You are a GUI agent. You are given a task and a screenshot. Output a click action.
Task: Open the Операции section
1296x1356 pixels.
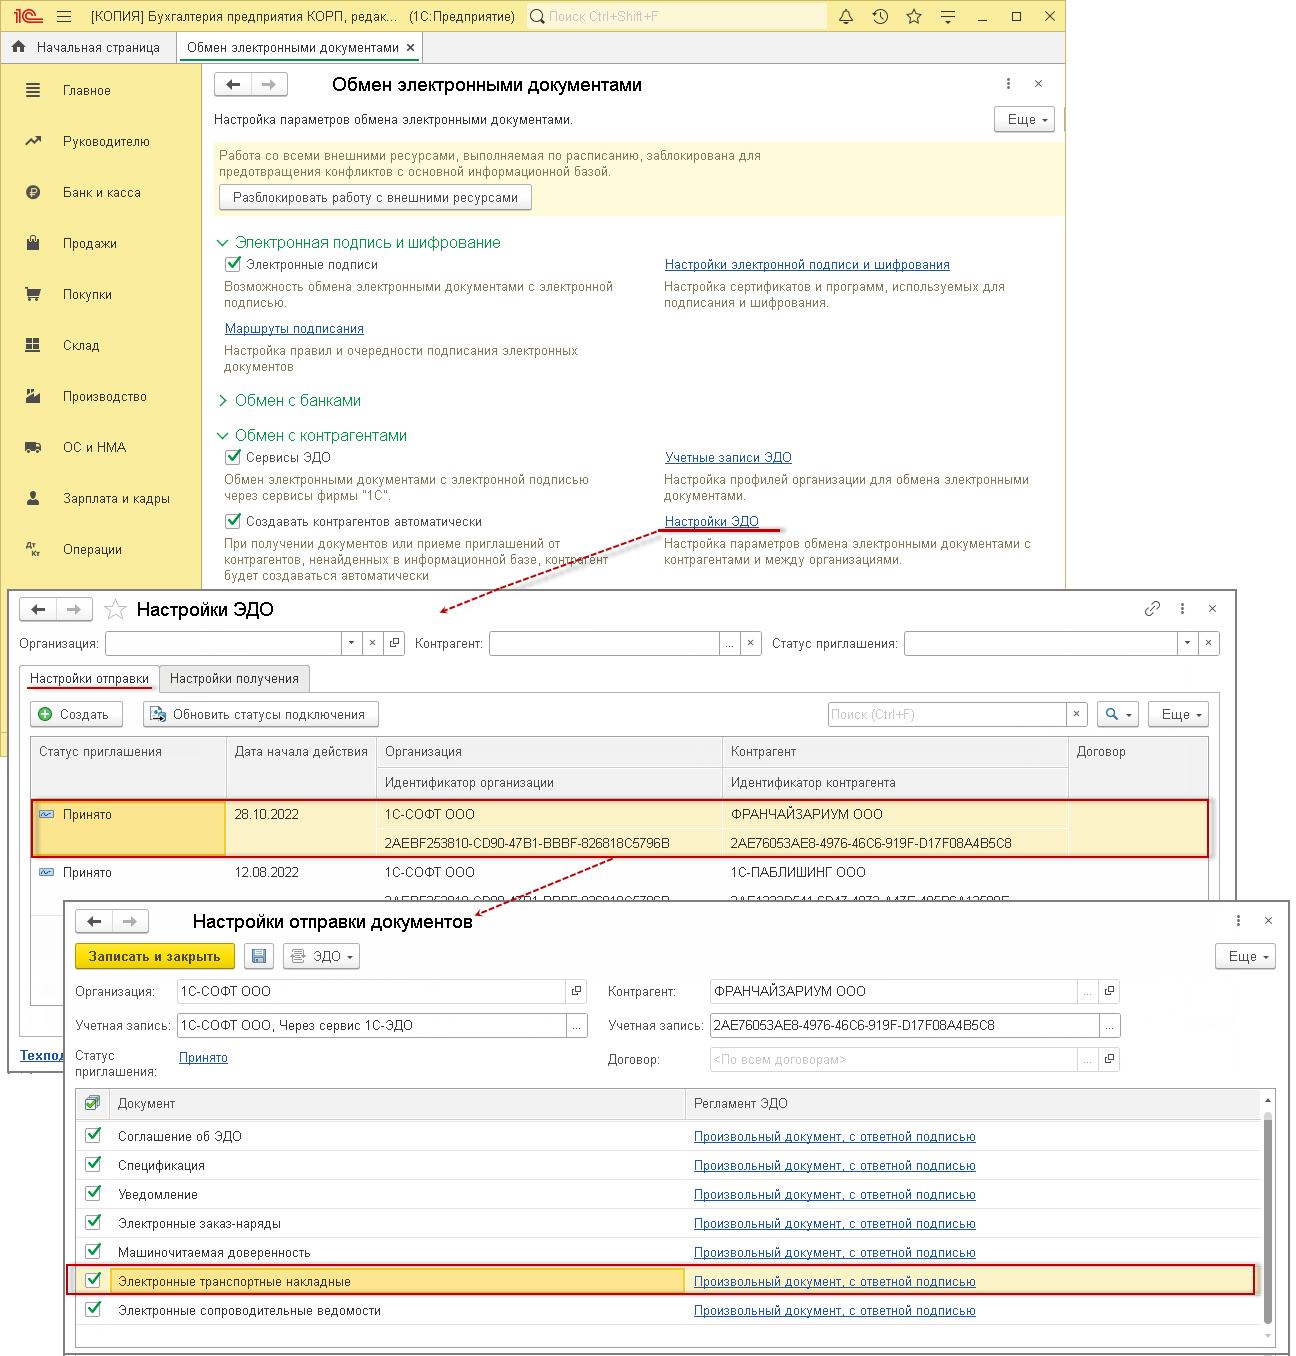[x=92, y=549]
